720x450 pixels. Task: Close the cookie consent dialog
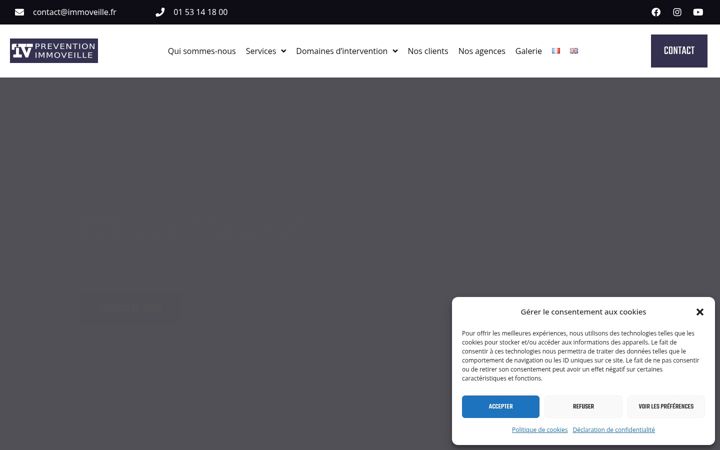click(700, 312)
